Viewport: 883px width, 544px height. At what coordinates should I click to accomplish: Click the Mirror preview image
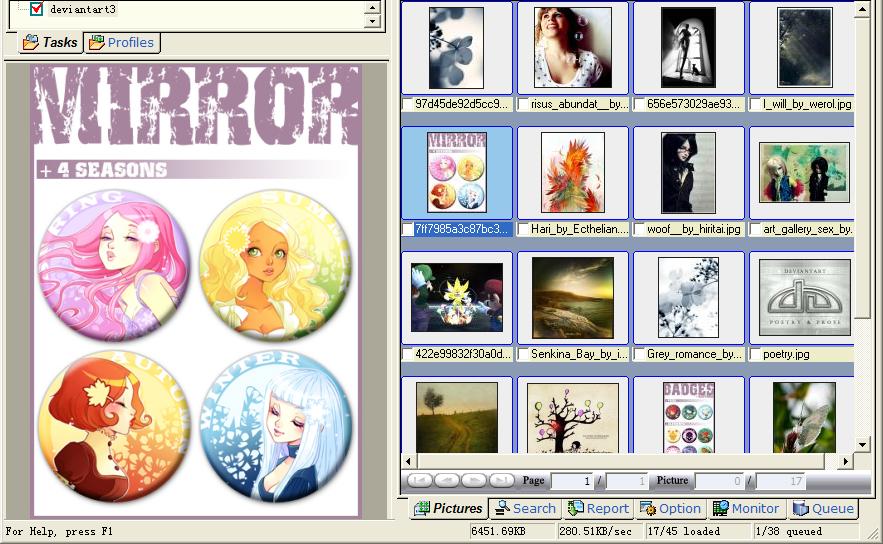click(196, 291)
